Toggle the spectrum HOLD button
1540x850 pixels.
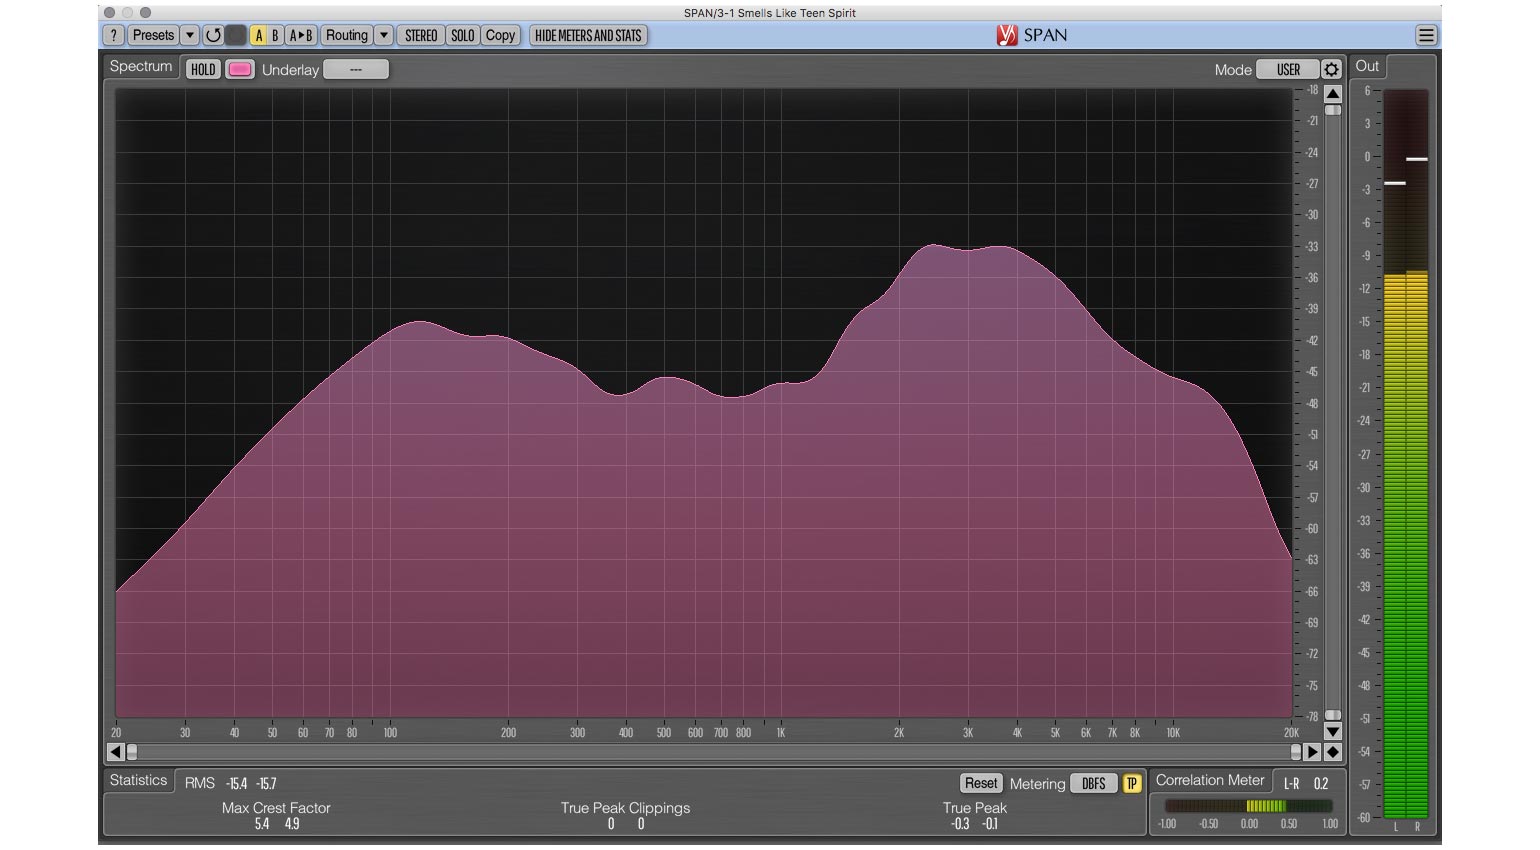203,69
